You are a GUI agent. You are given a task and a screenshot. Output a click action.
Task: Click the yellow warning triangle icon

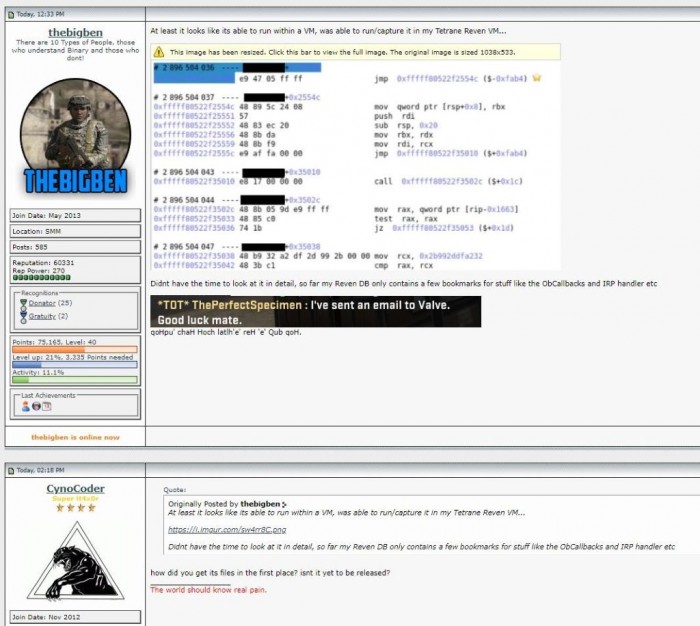pos(159,52)
